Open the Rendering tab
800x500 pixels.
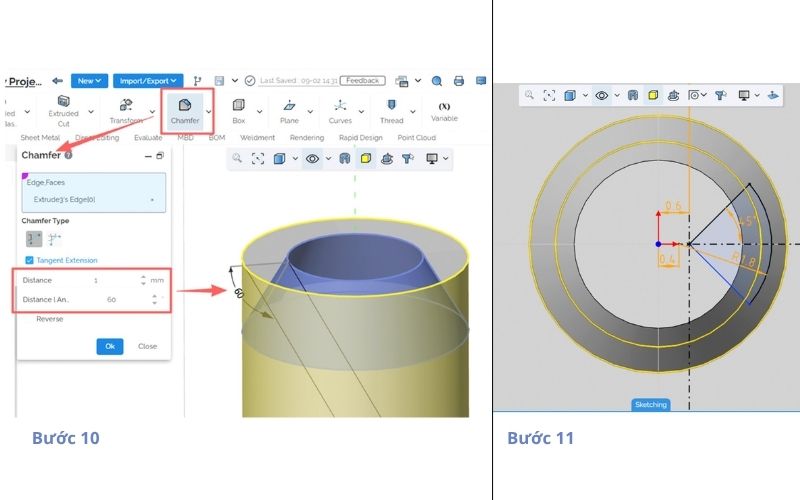point(306,138)
